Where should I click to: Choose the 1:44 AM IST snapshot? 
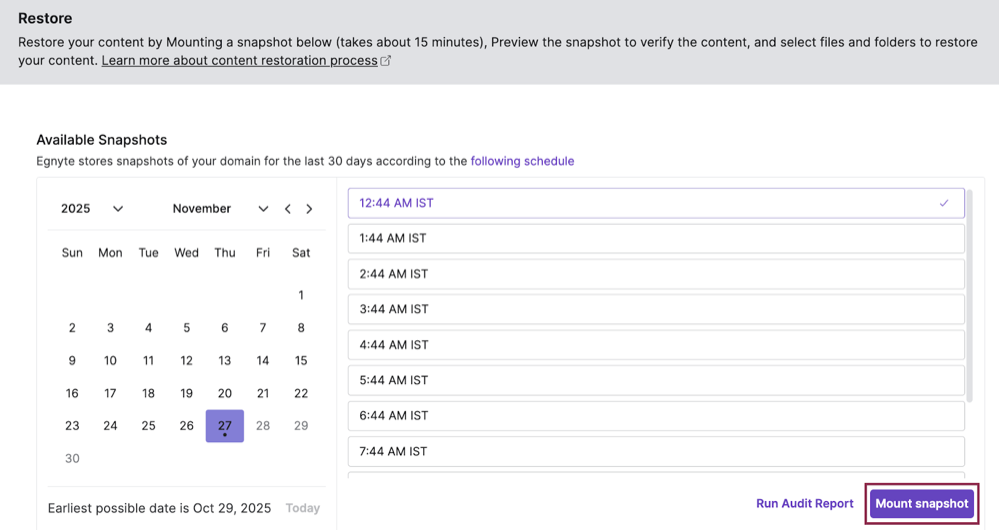point(655,238)
